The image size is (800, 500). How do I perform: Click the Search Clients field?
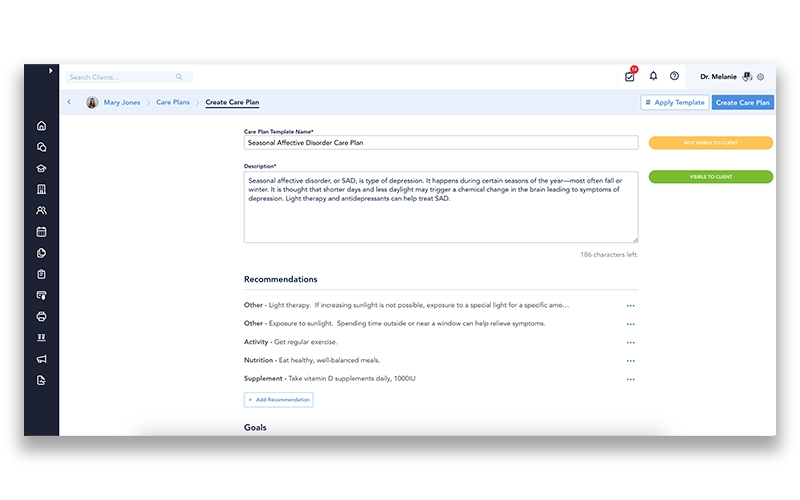tap(129, 77)
